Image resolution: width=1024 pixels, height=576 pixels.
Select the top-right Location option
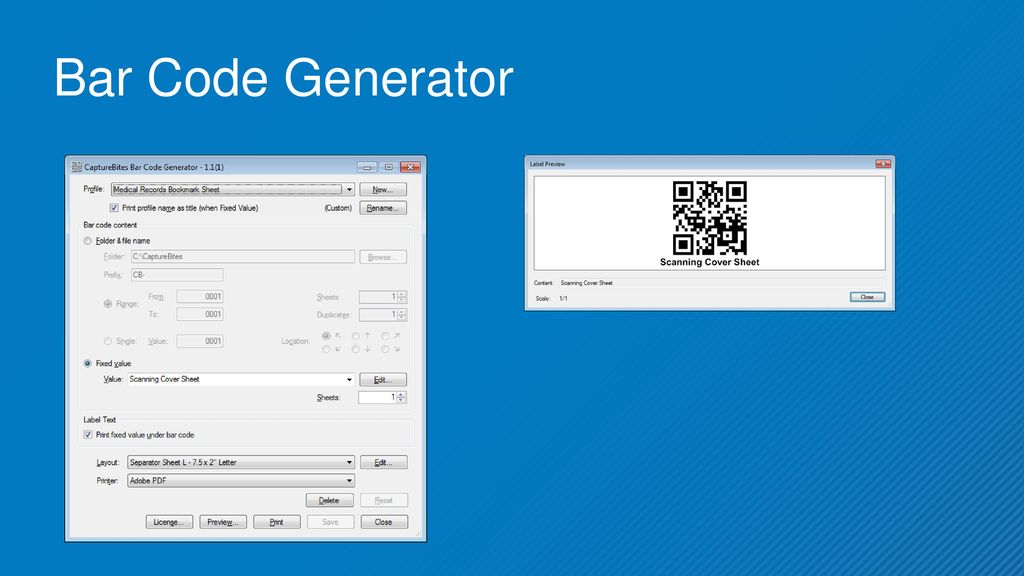tap(385, 336)
